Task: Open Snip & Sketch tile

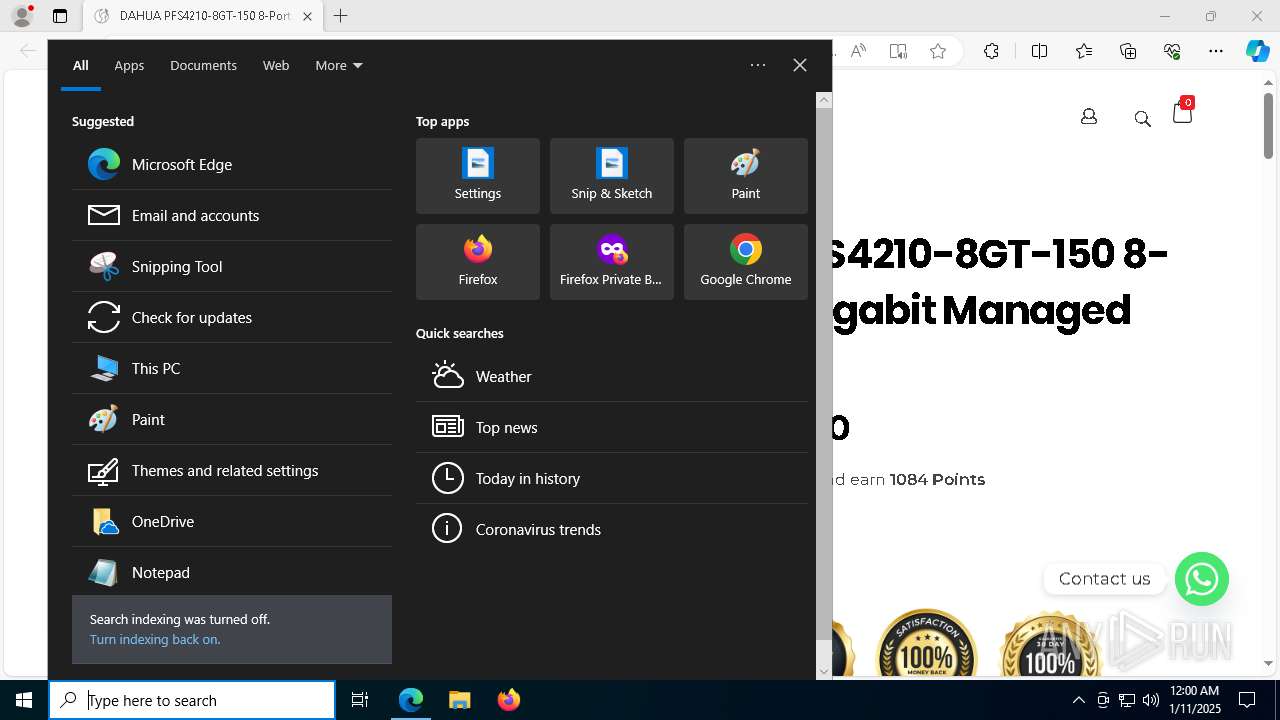Action: [612, 176]
